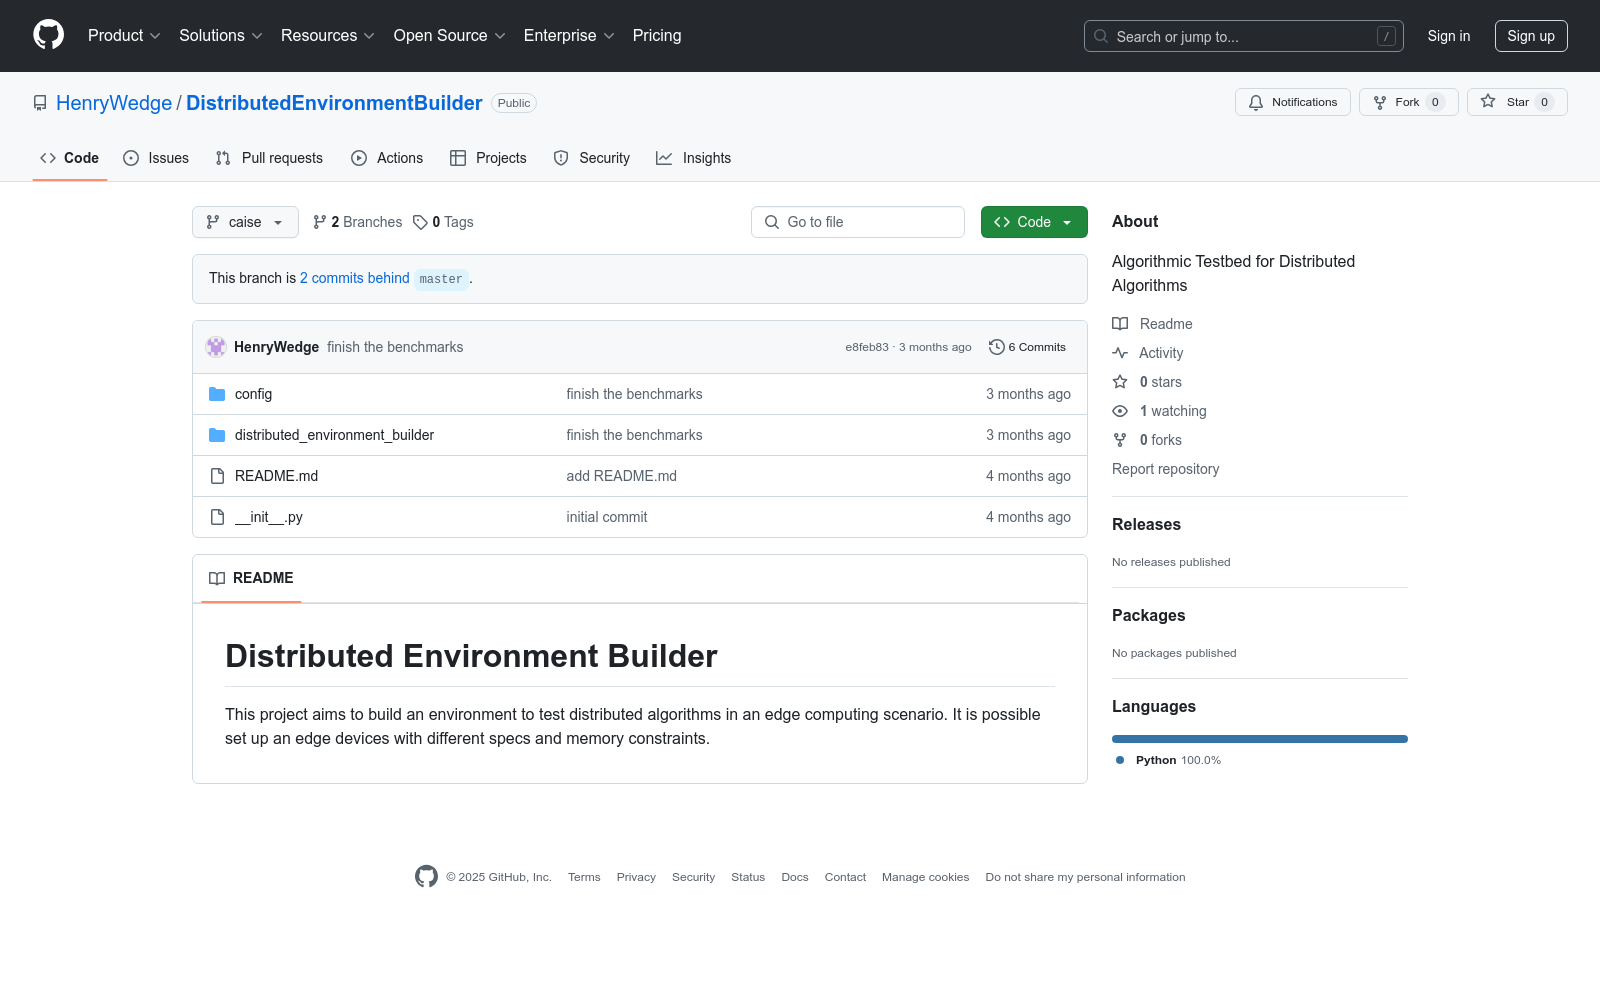1600x1000 pixels.
Task: Expand the Resources menu
Action: [x=328, y=35]
